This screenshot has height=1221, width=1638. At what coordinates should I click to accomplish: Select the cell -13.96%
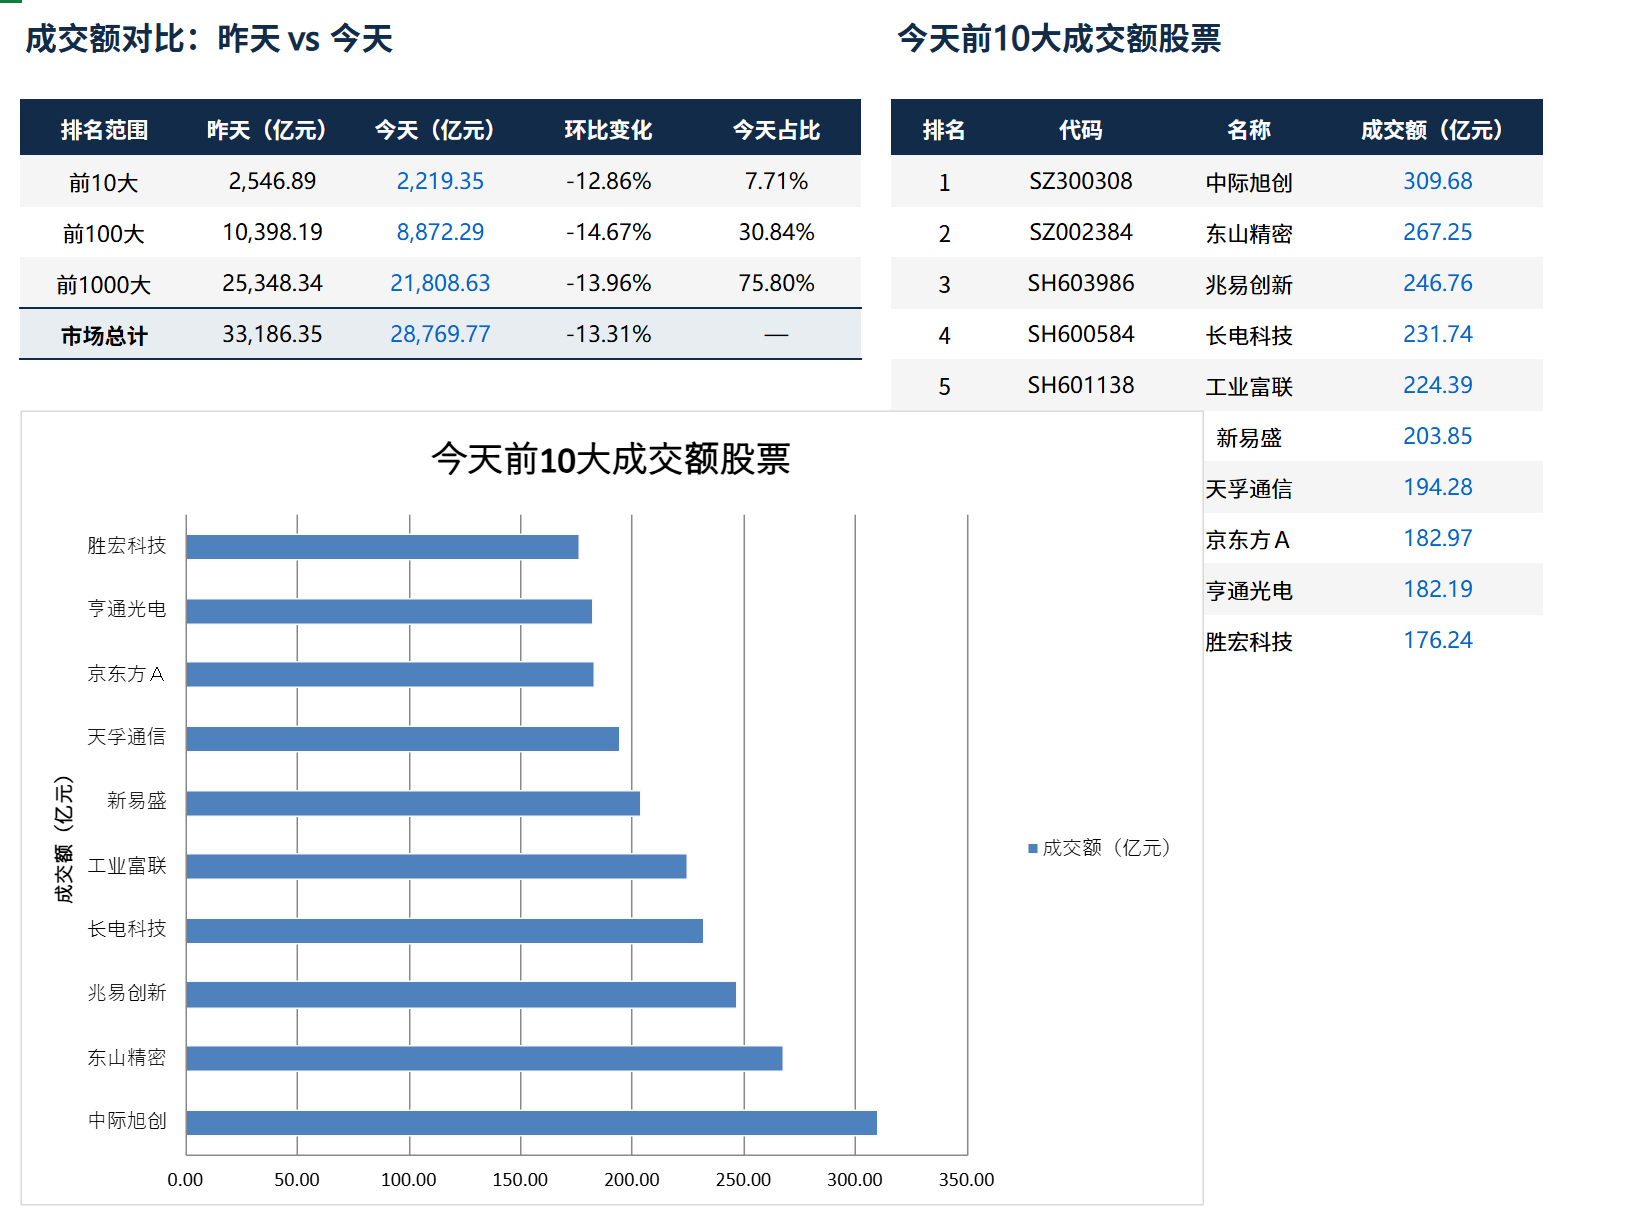608,283
